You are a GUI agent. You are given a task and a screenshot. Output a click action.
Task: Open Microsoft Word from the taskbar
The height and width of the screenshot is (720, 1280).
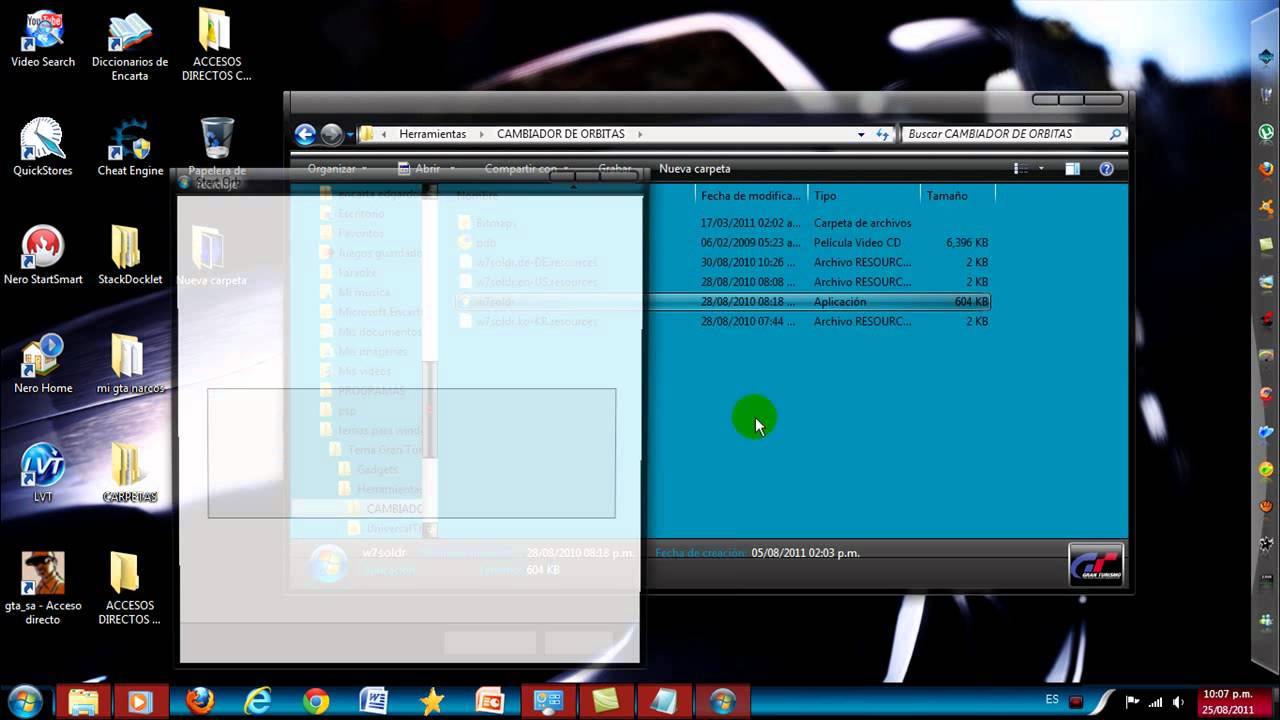coord(374,701)
